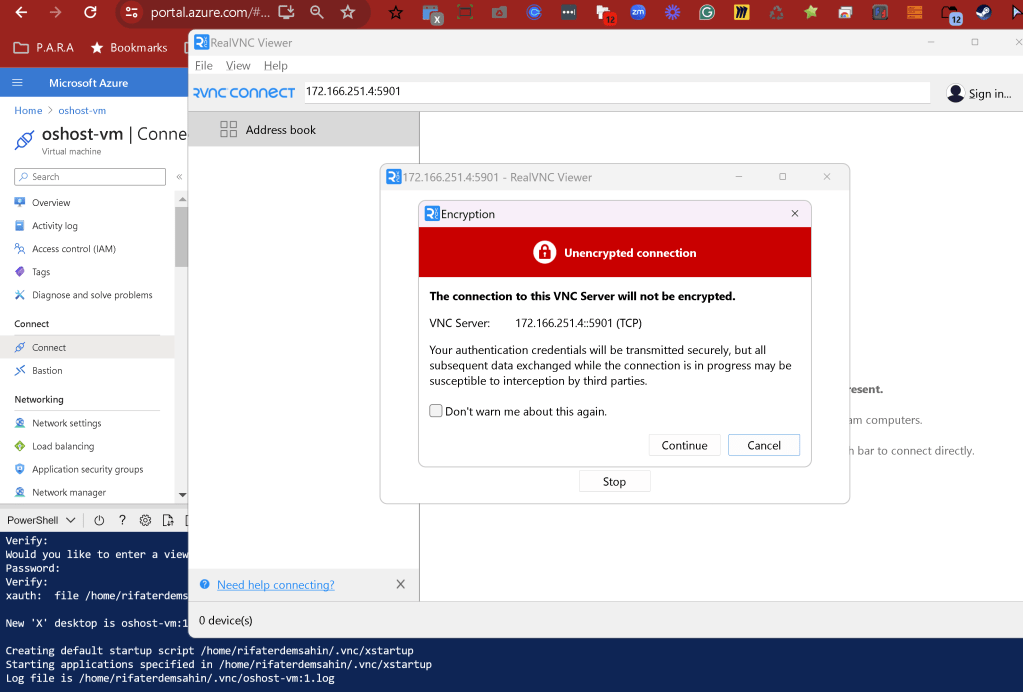The image size is (1023, 692).
Task: Click Continue in the Encryption dialog
Action: 684,445
